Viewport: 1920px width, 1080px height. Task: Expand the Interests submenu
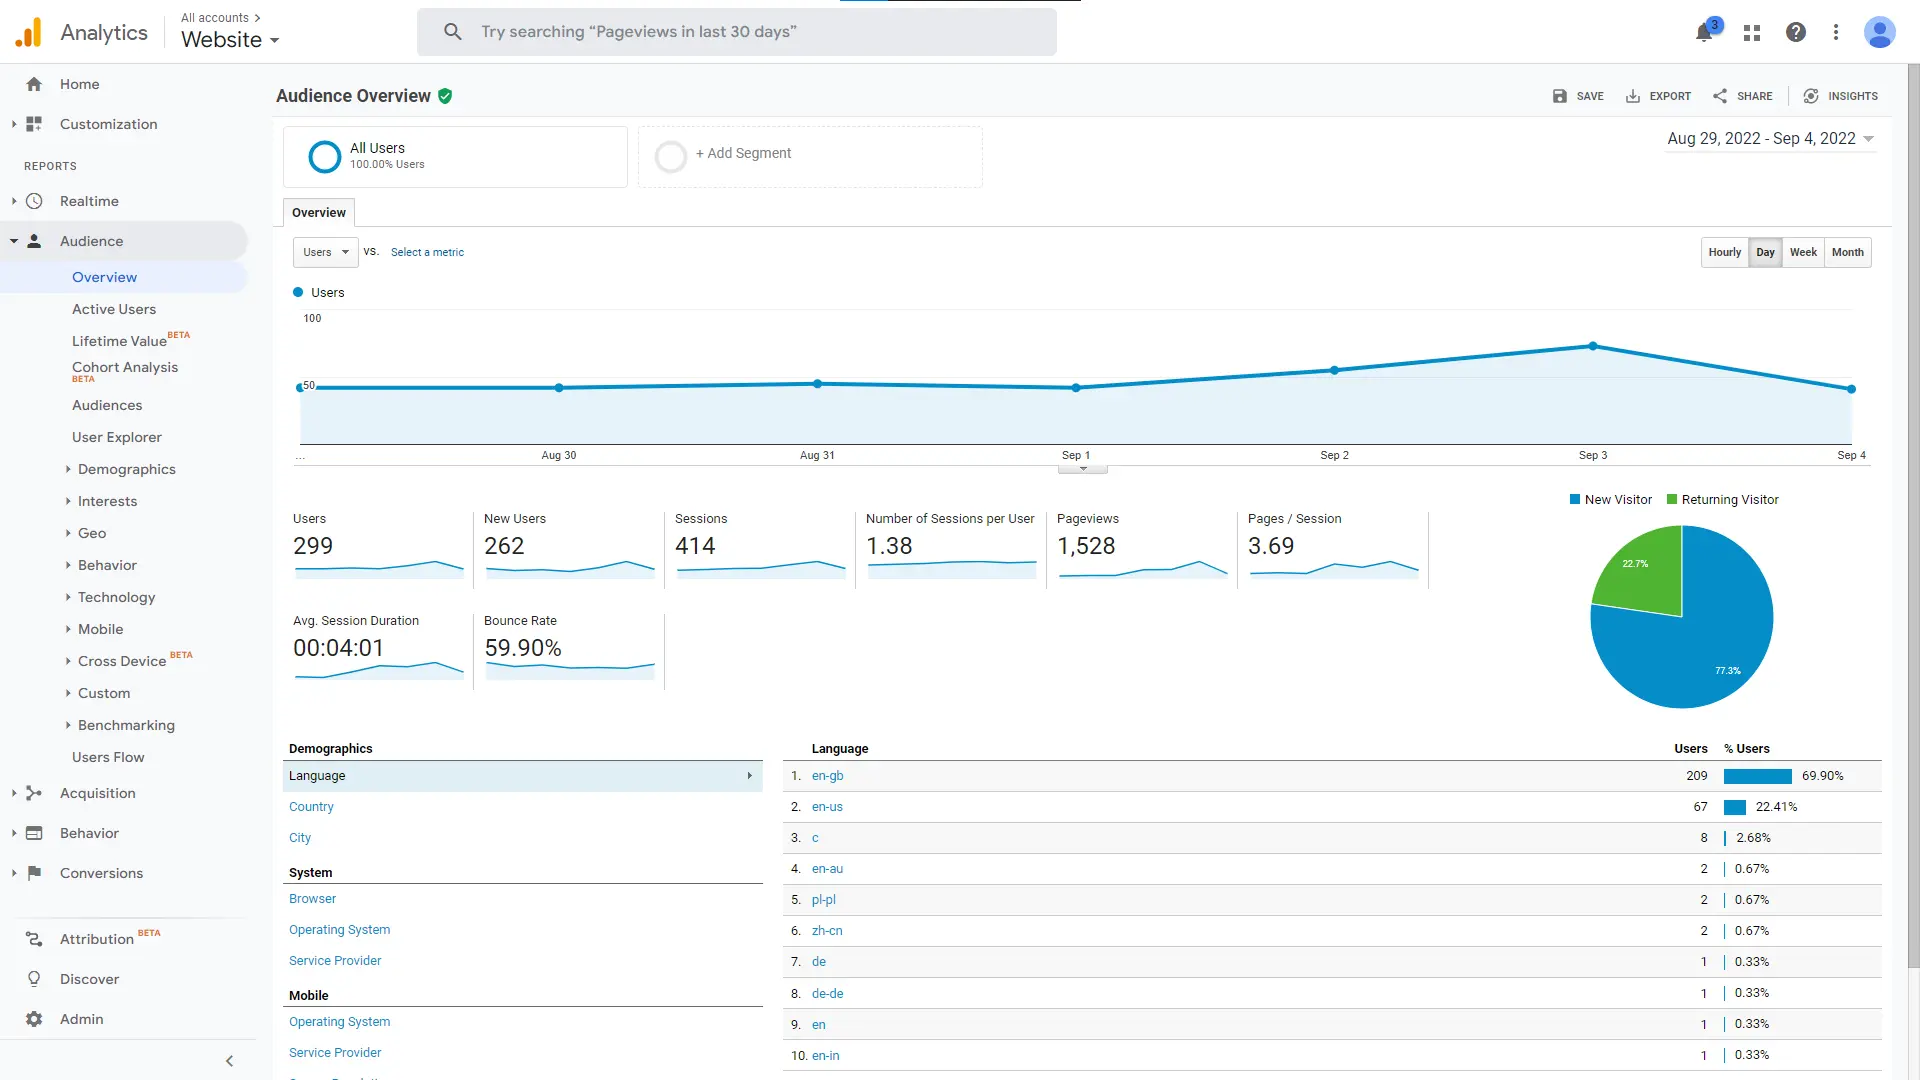coord(68,501)
